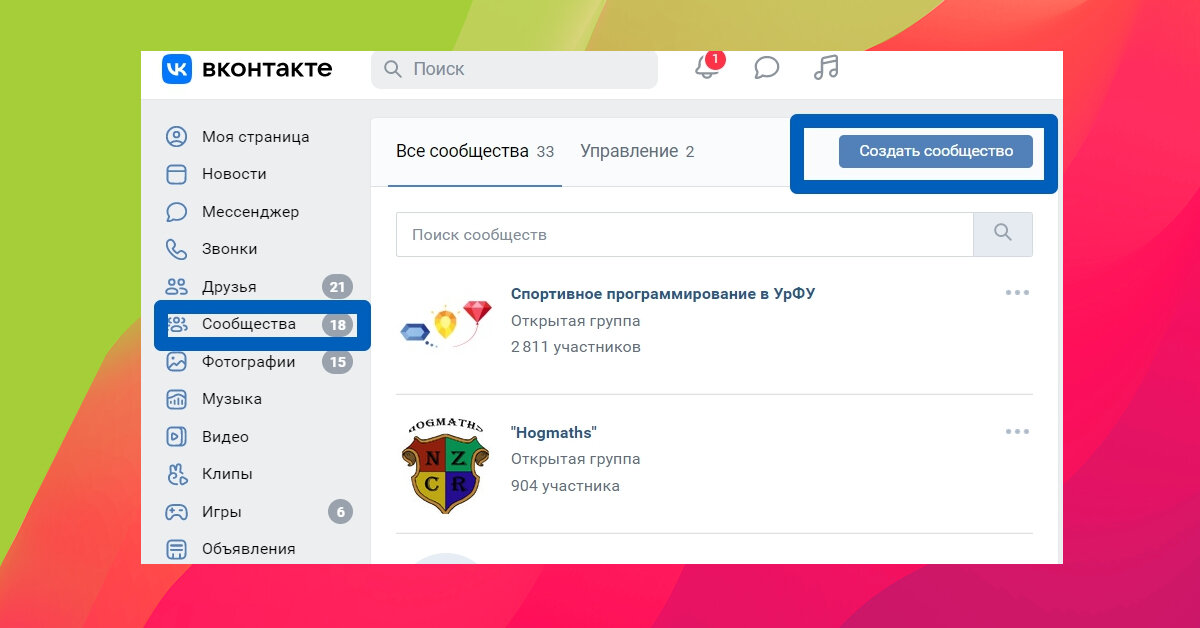
Task: Open Звонки menu item
Action: point(229,249)
